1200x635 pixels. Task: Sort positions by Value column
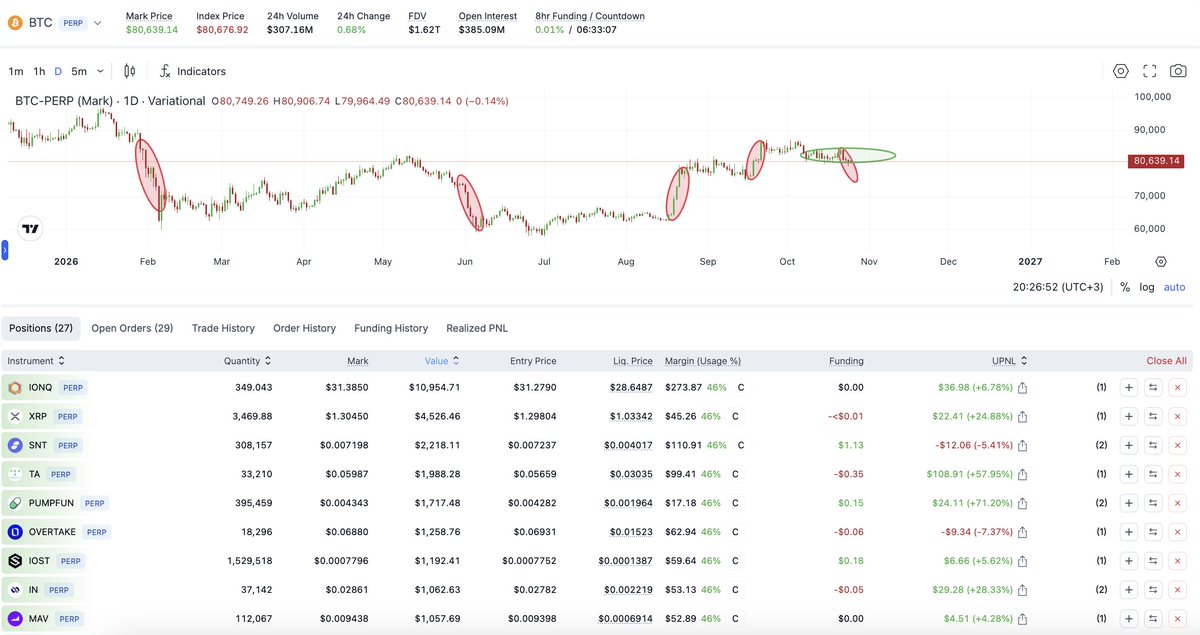point(442,361)
